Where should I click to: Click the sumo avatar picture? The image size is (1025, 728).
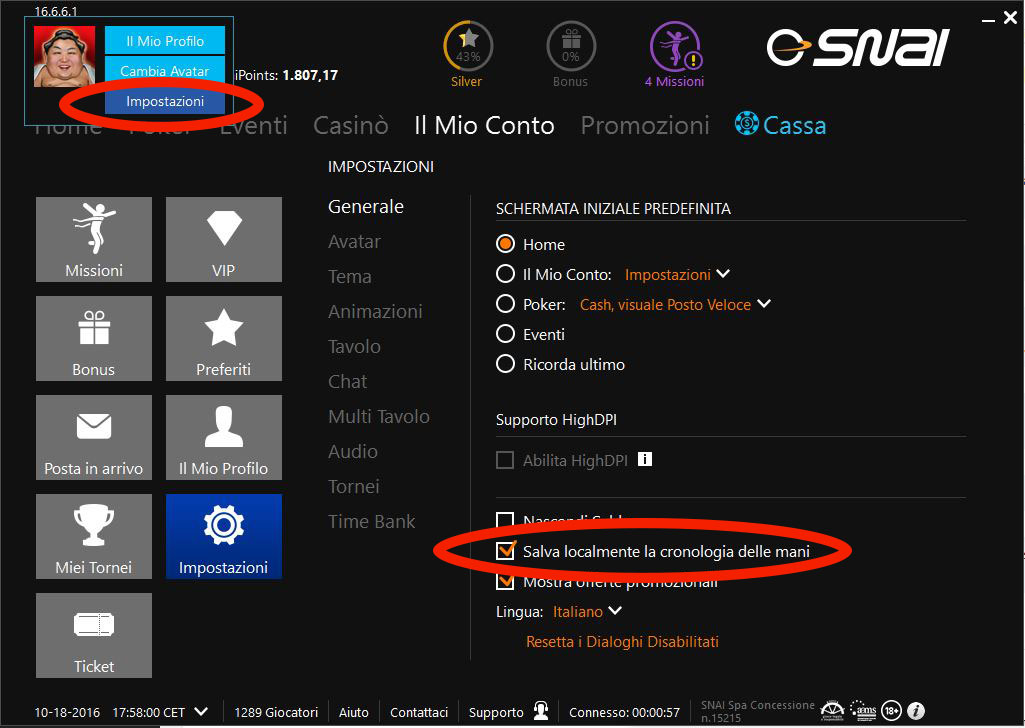(x=64, y=56)
